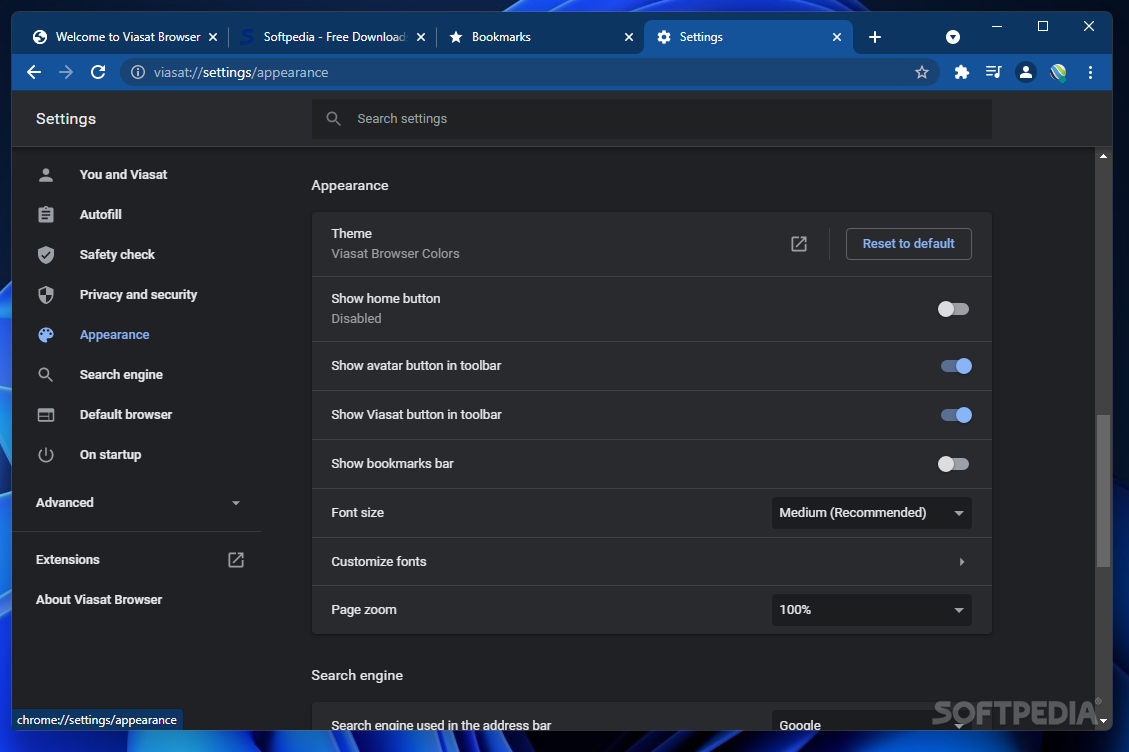Open Safety check section
The width and height of the screenshot is (1129, 752).
click(117, 254)
